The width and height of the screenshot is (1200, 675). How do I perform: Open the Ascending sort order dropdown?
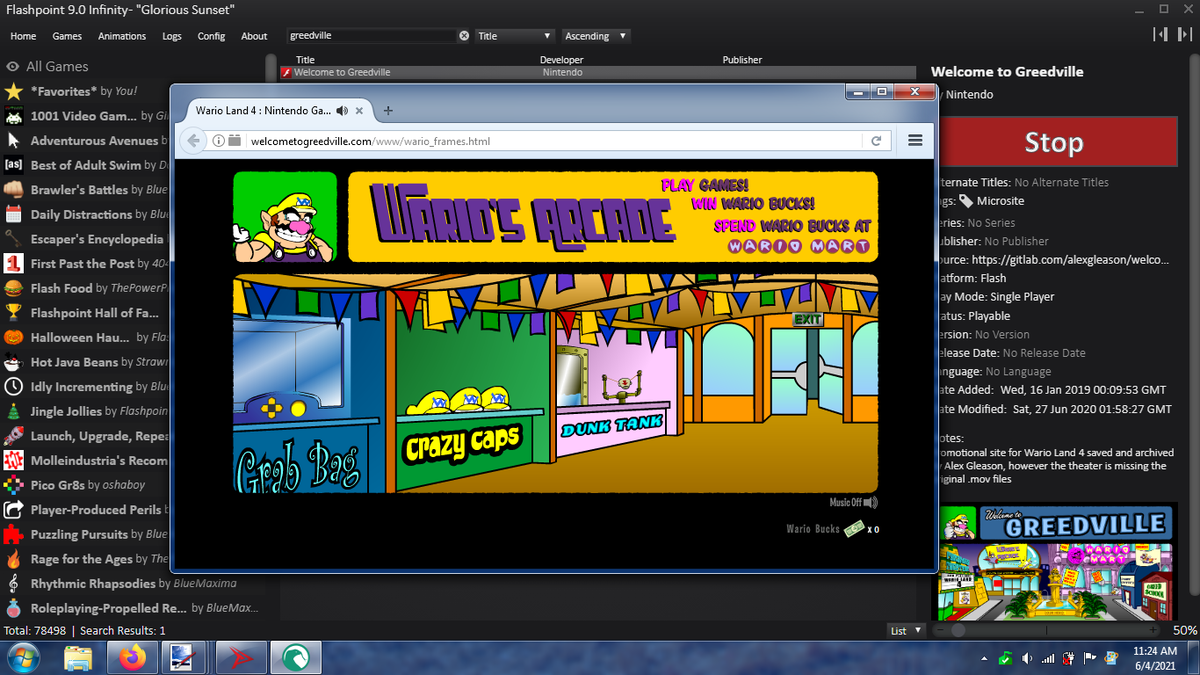(x=595, y=35)
